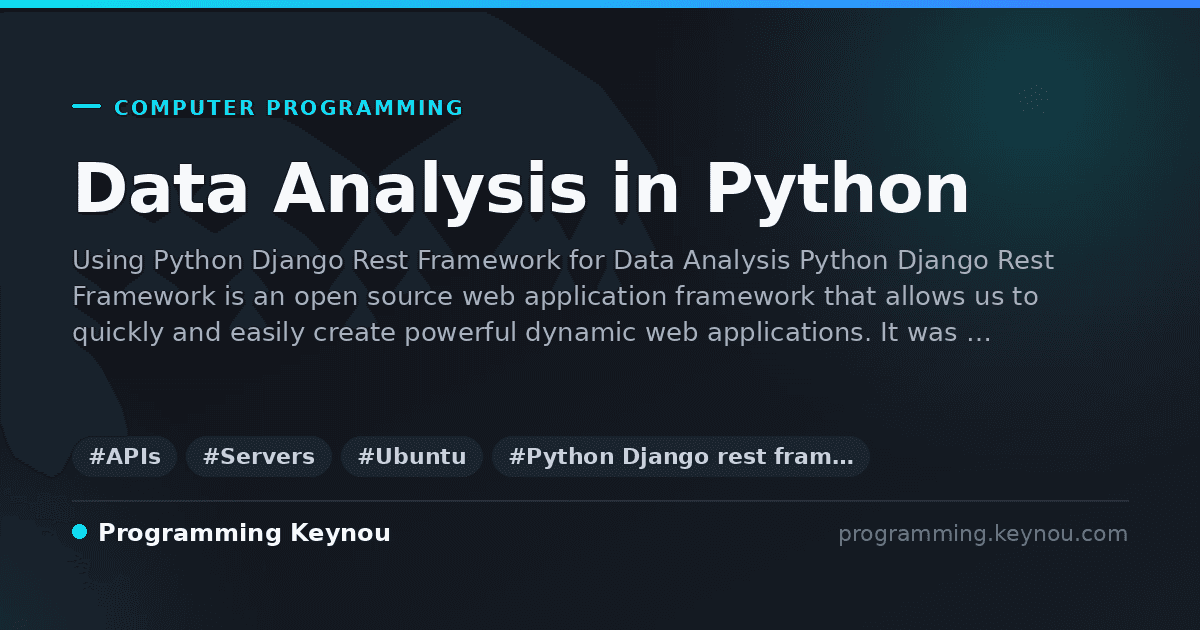The width and height of the screenshot is (1200, 630).
Task: Select the #Python Django rest fram… tag
Action: [681, 457]
